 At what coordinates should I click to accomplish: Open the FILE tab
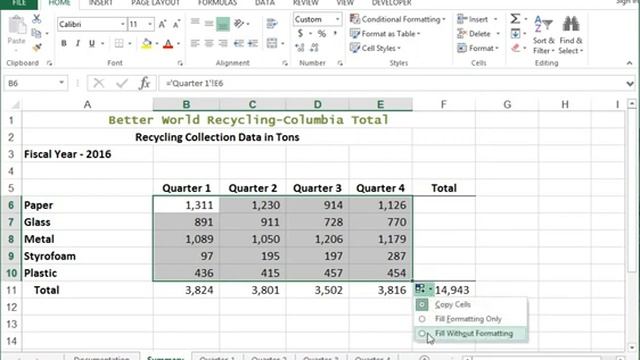(19, 3)
